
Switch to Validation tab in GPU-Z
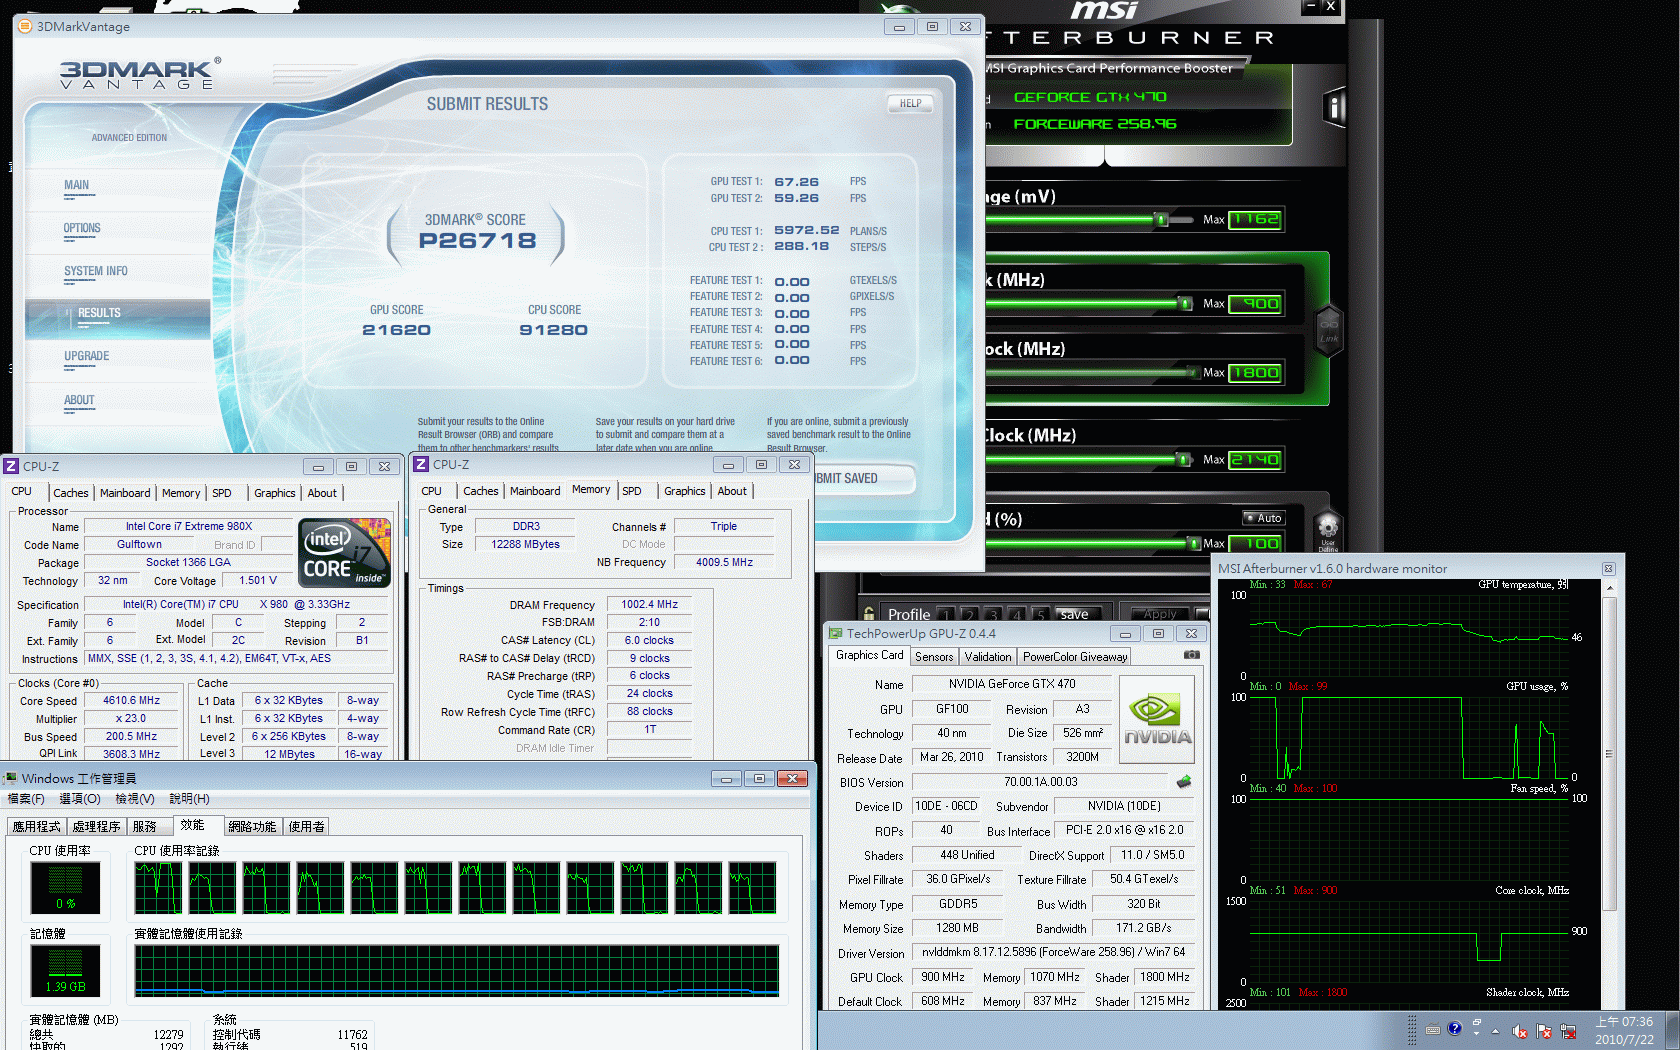point(988,657)
